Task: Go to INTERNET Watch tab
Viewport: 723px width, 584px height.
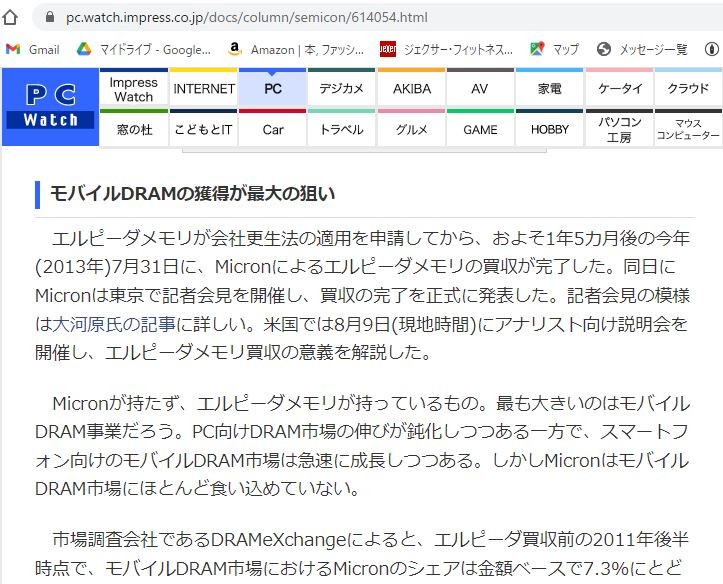Action: tap(203, 89)
